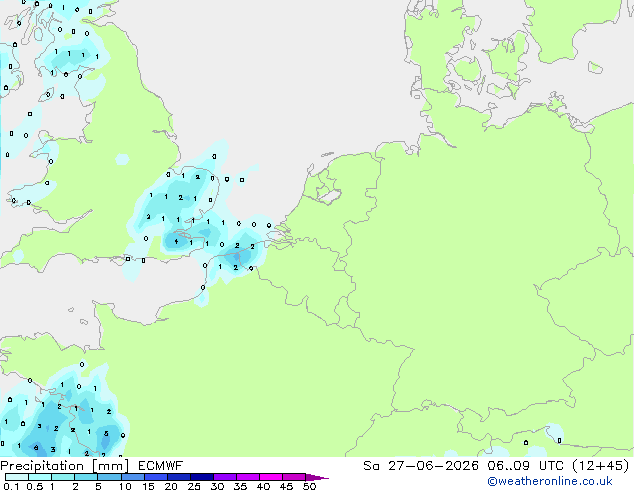Pick the 0.5–1 mm legend swatch
The image size is (634, 490).
[x=40, y=477]
